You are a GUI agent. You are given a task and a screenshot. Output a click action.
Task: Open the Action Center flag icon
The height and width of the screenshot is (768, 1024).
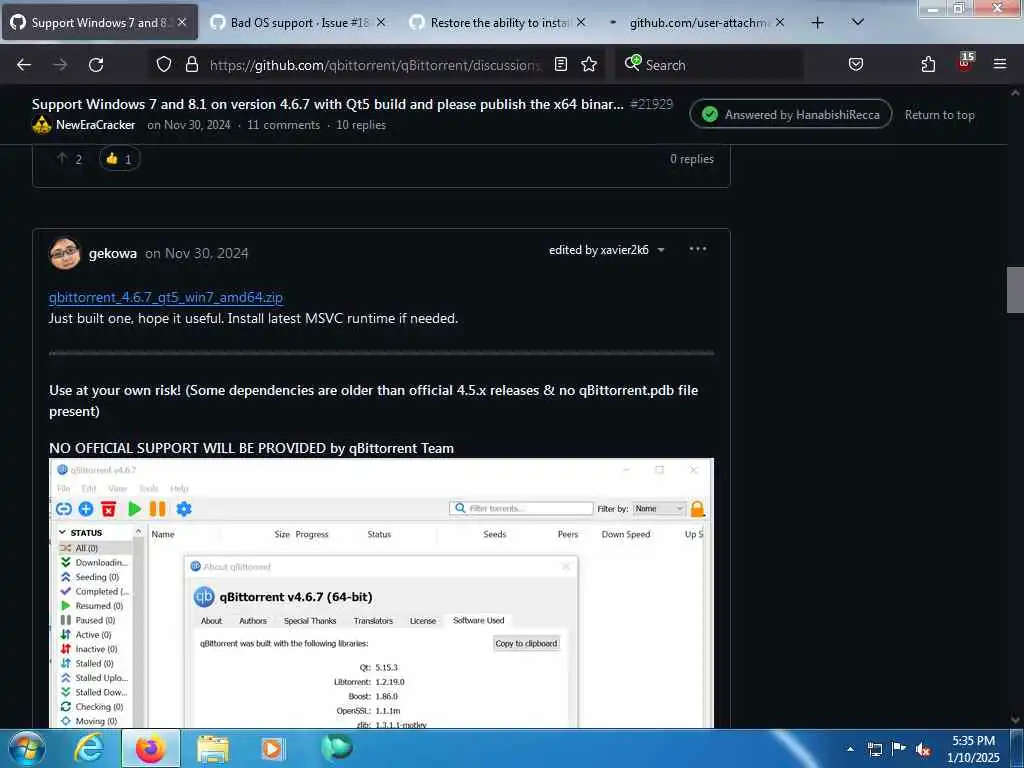[899, 748]
